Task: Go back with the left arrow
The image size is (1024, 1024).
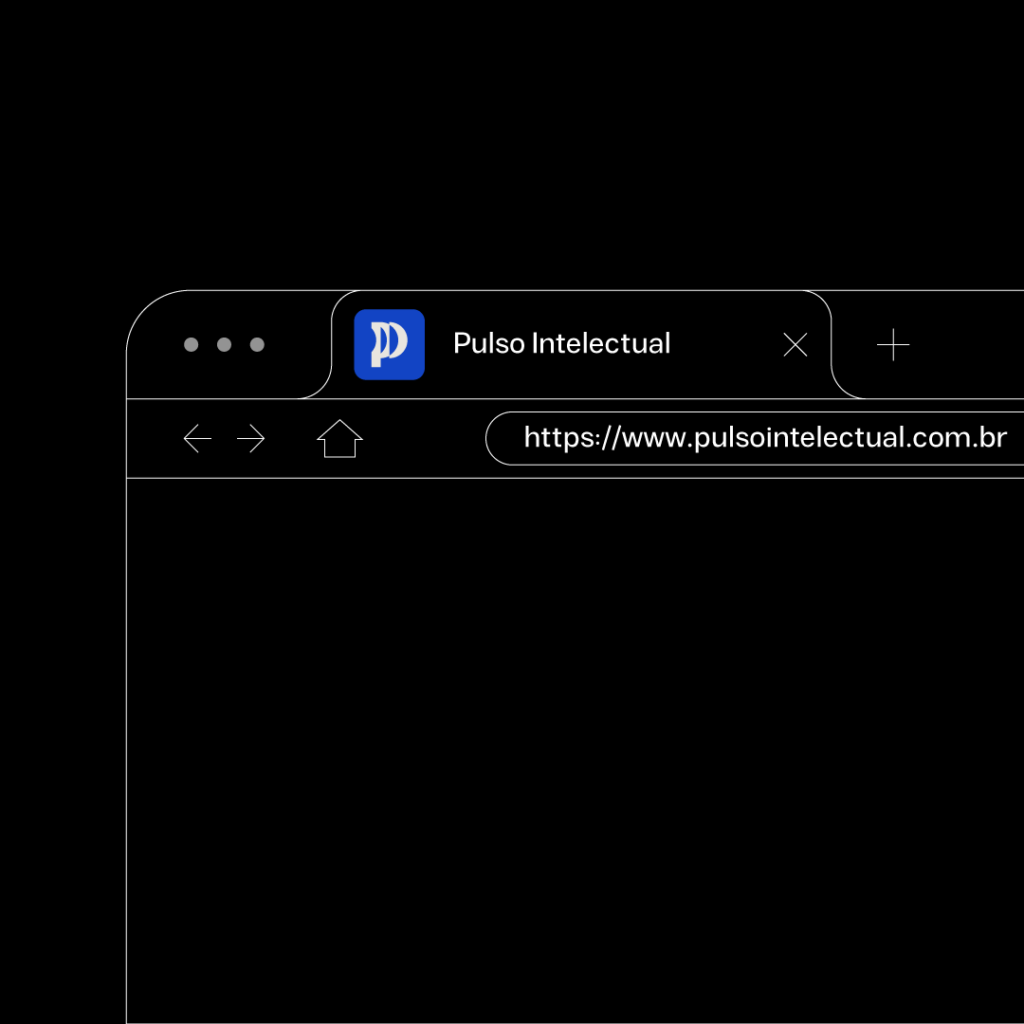Action: [197, 438]
